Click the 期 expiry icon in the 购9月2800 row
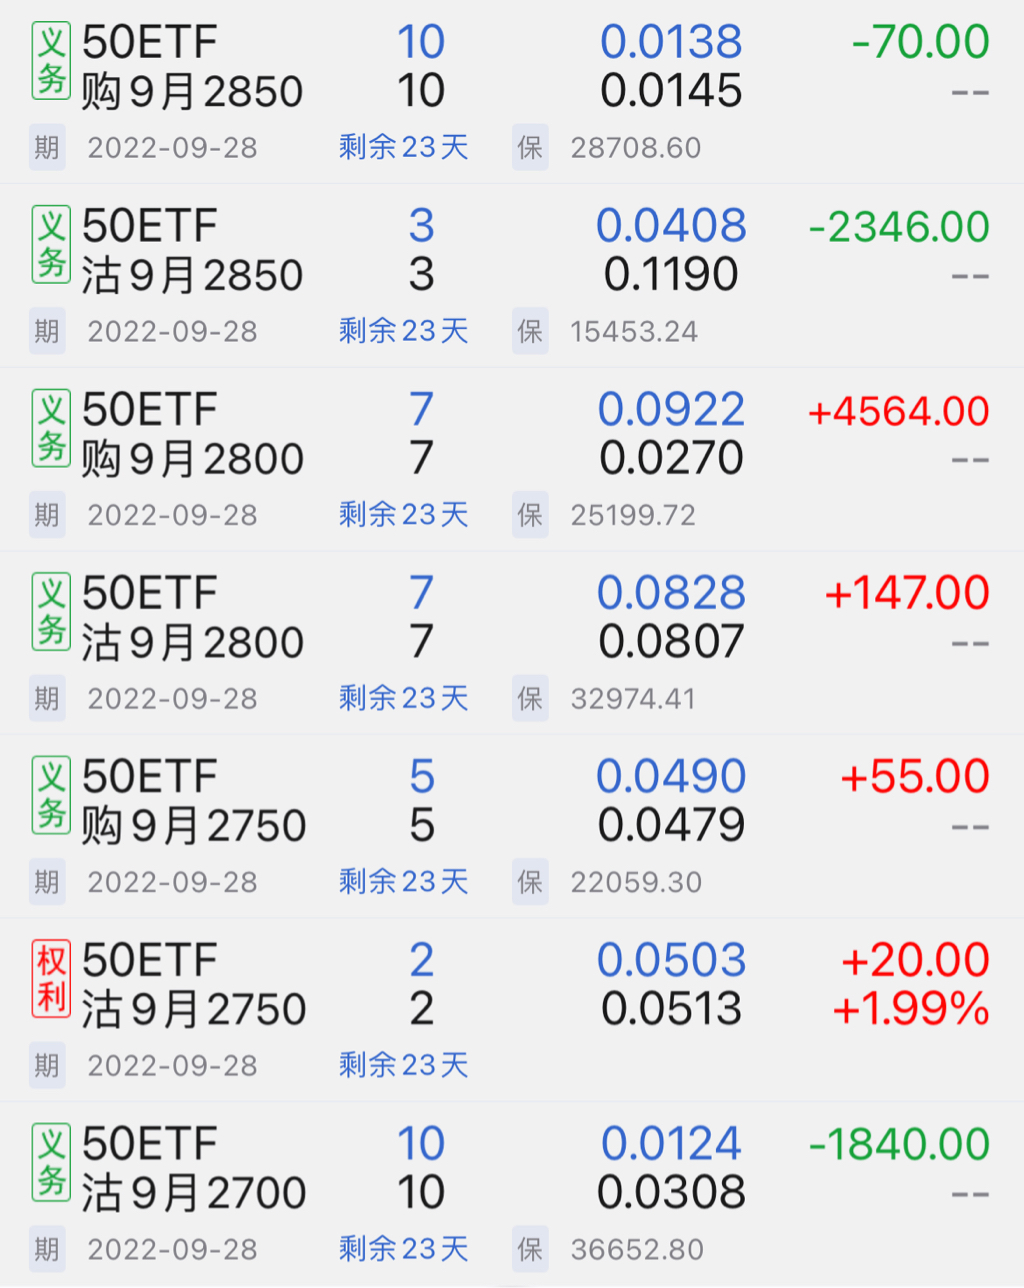Image resolution: width=1024 pixels, height=1288 pixels. coord(47,515)
